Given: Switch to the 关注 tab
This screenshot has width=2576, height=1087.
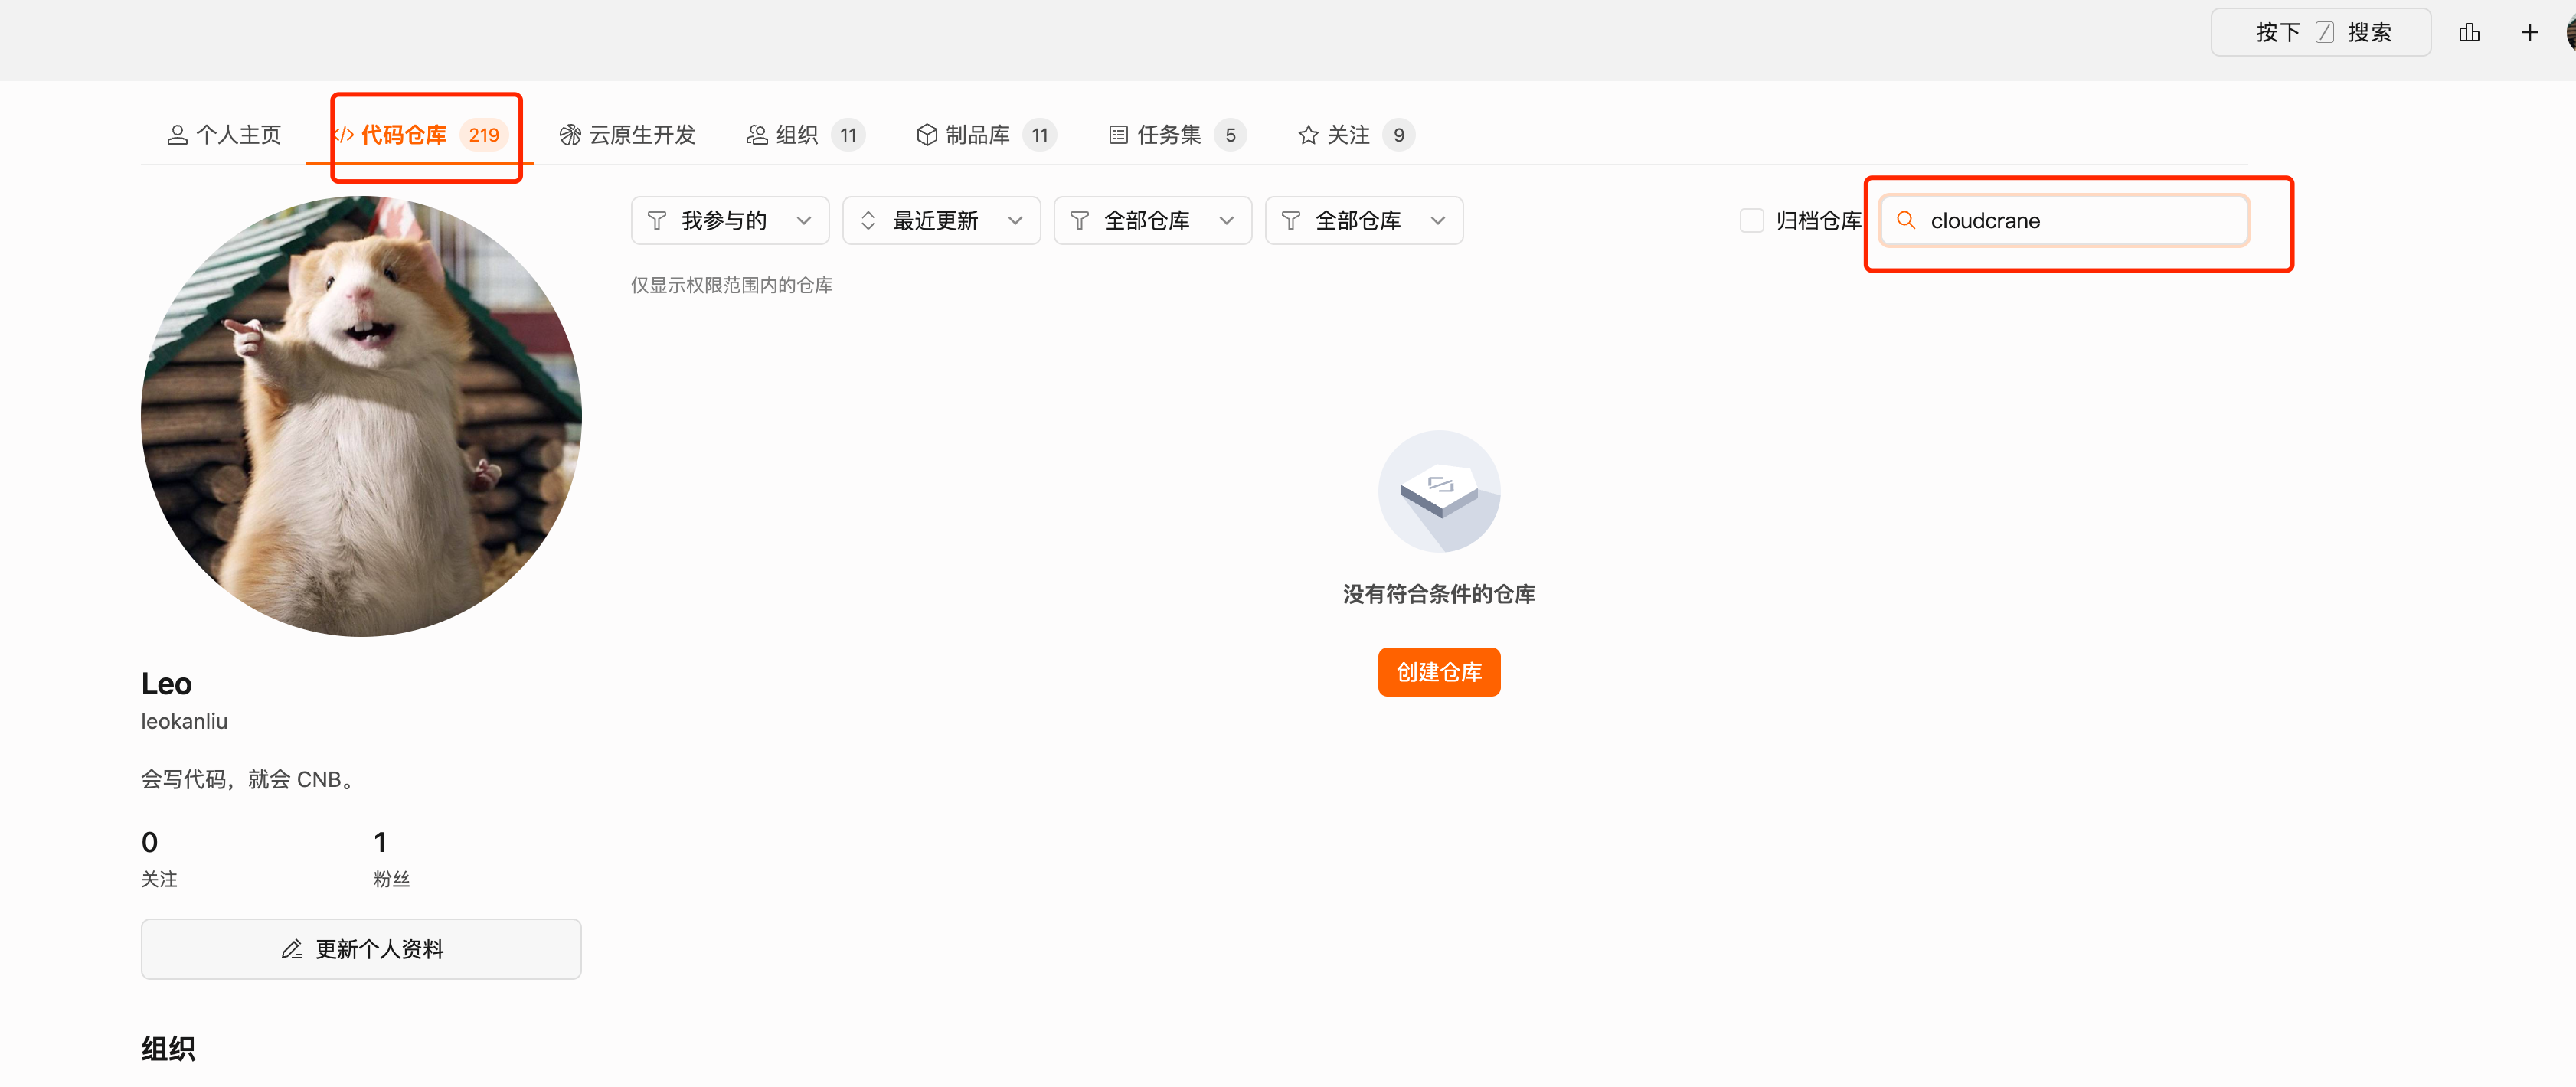Looking at the screenshot, I should (x=1344, y=134).
